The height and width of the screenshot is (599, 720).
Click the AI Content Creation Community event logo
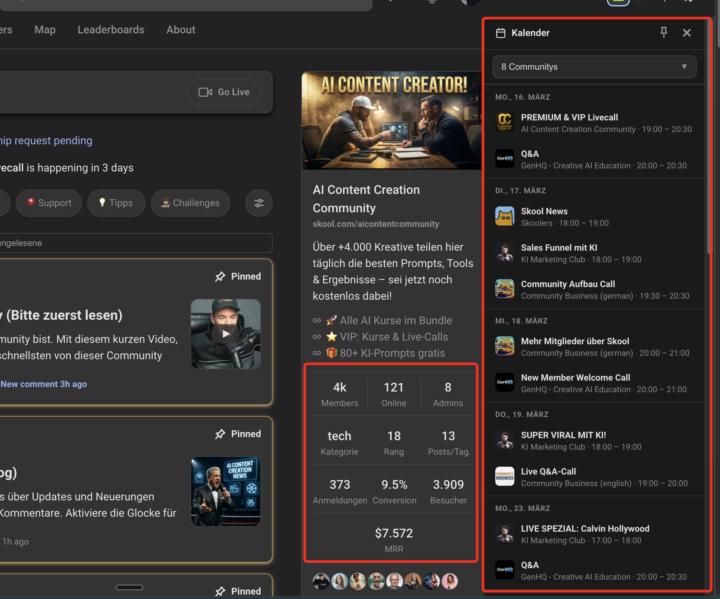coord(505,123)
